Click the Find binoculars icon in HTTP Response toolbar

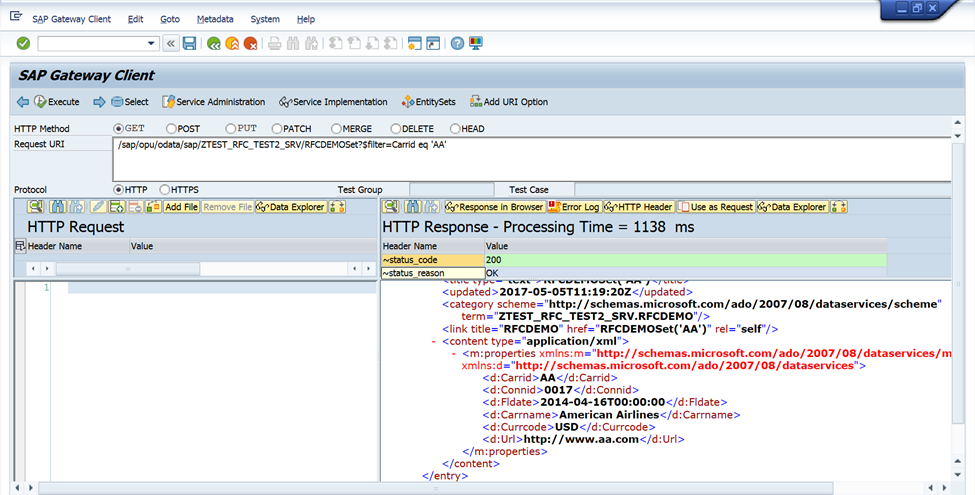[412, 206]
